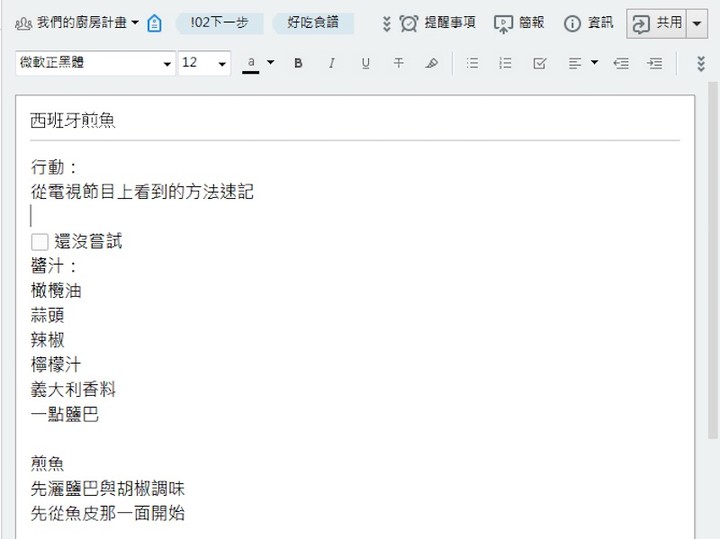Screen dimensions: 720x539
Task: Decrease paragraph indent
Action: tap(621, 63)
